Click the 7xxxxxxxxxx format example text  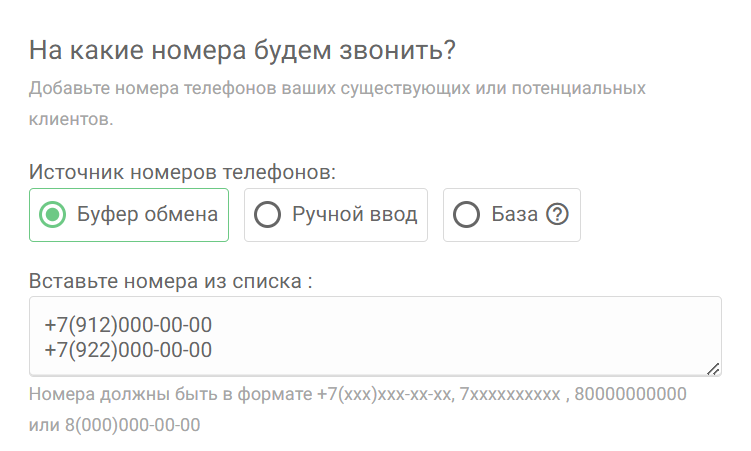tap(510, 395)
